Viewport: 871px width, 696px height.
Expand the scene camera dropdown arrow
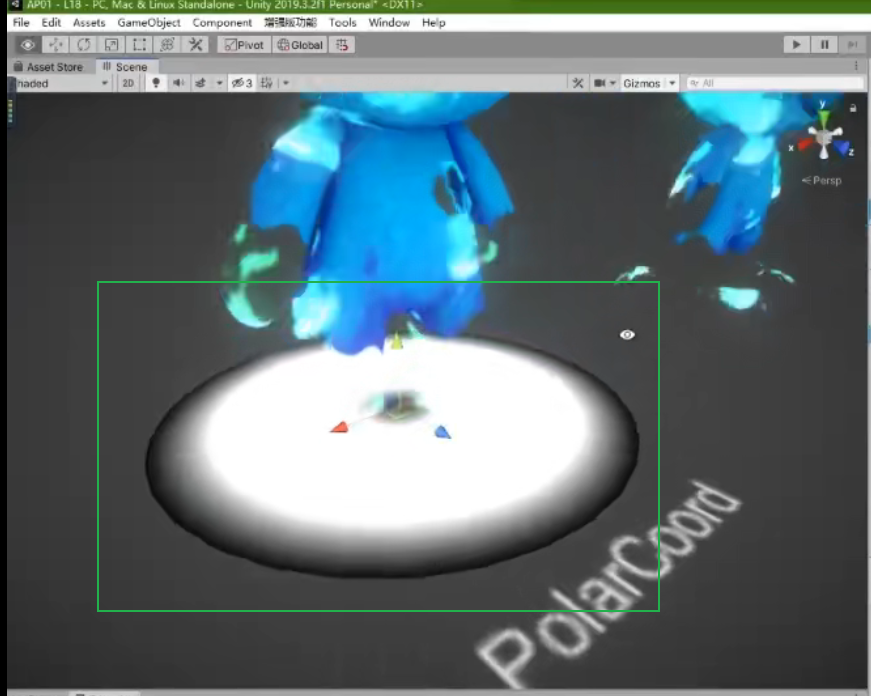click(613, 83)
